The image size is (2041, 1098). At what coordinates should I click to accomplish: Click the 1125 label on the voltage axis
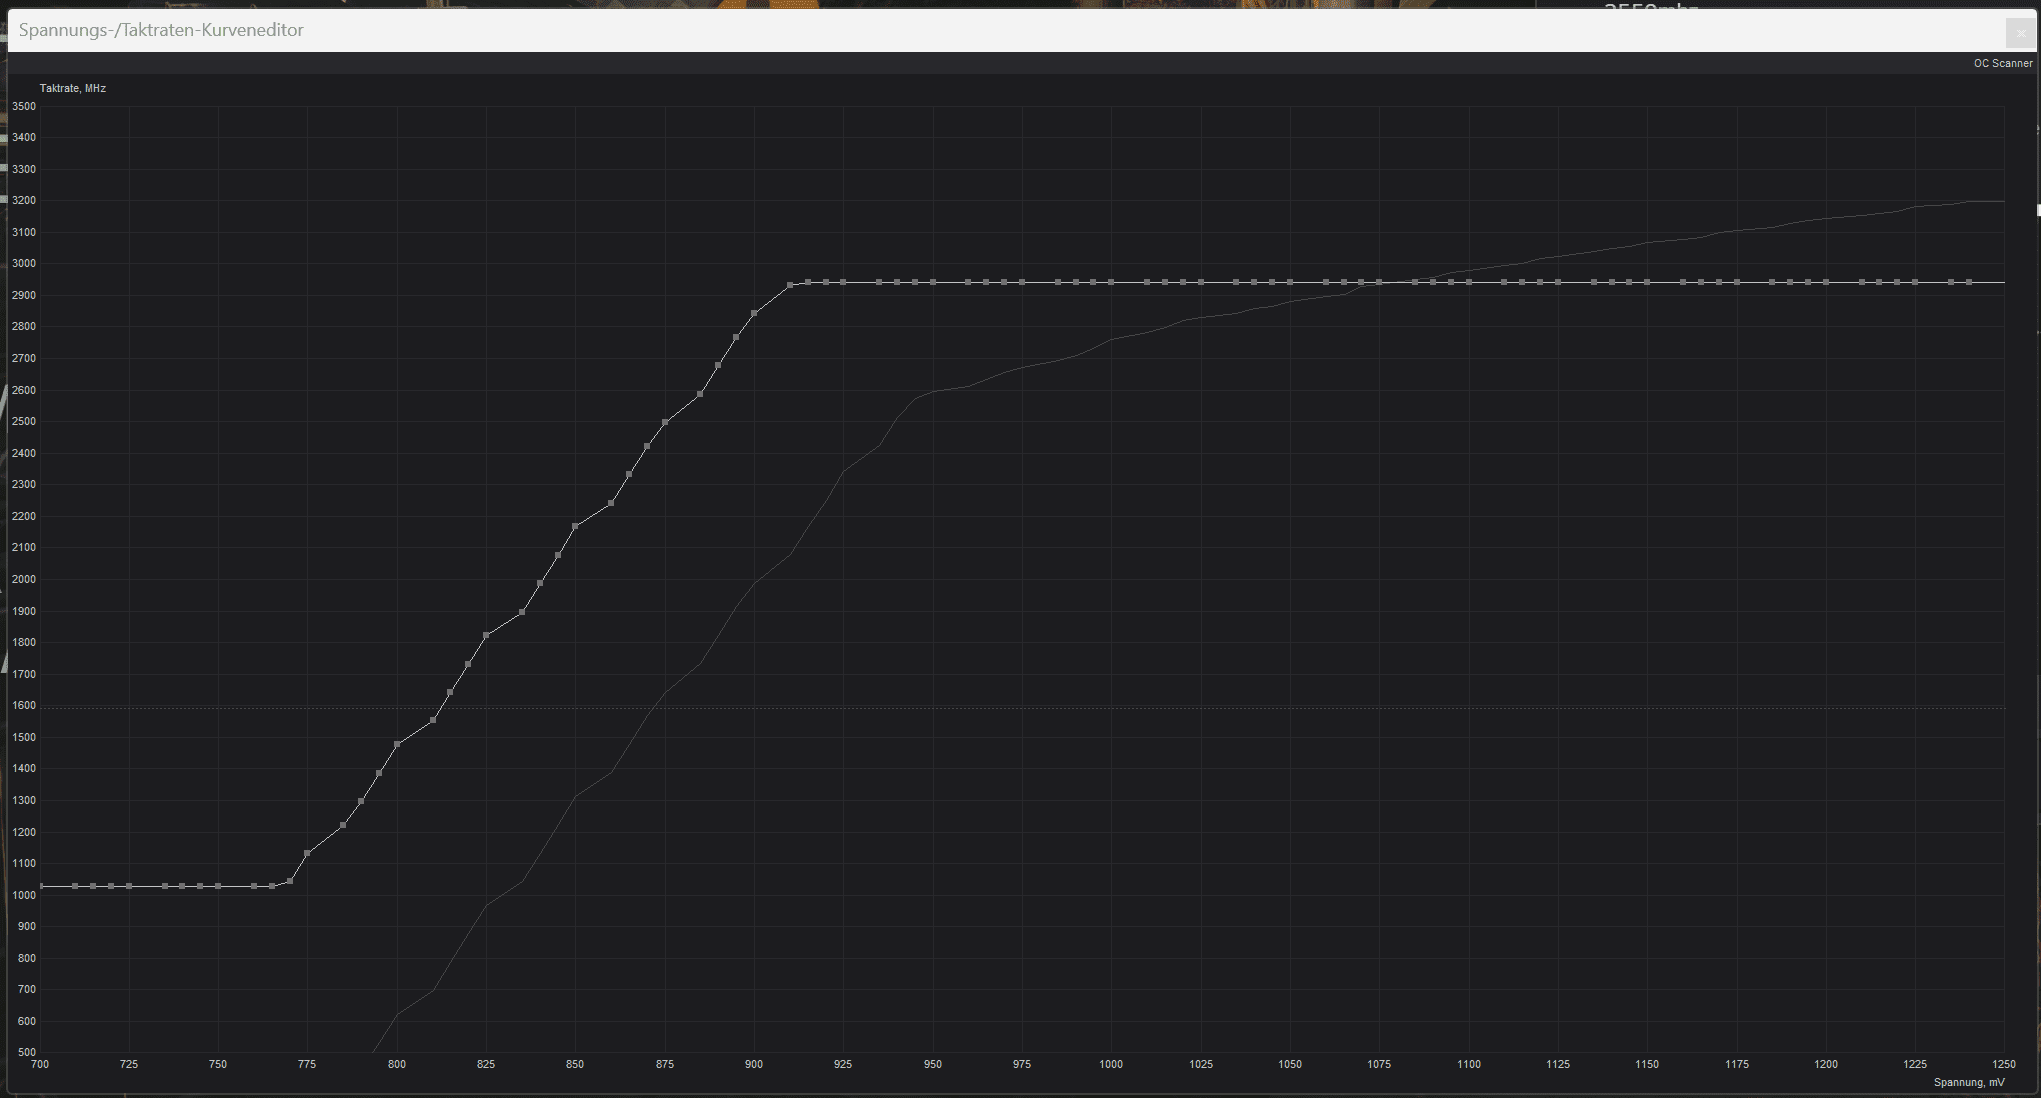tap(1558, 1064)
